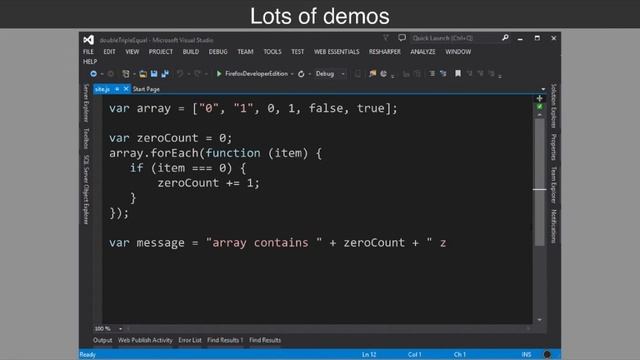Click the Navigate Backward arrow icon
The height and width of the screenshot is (360, 640).
(93, 74)
